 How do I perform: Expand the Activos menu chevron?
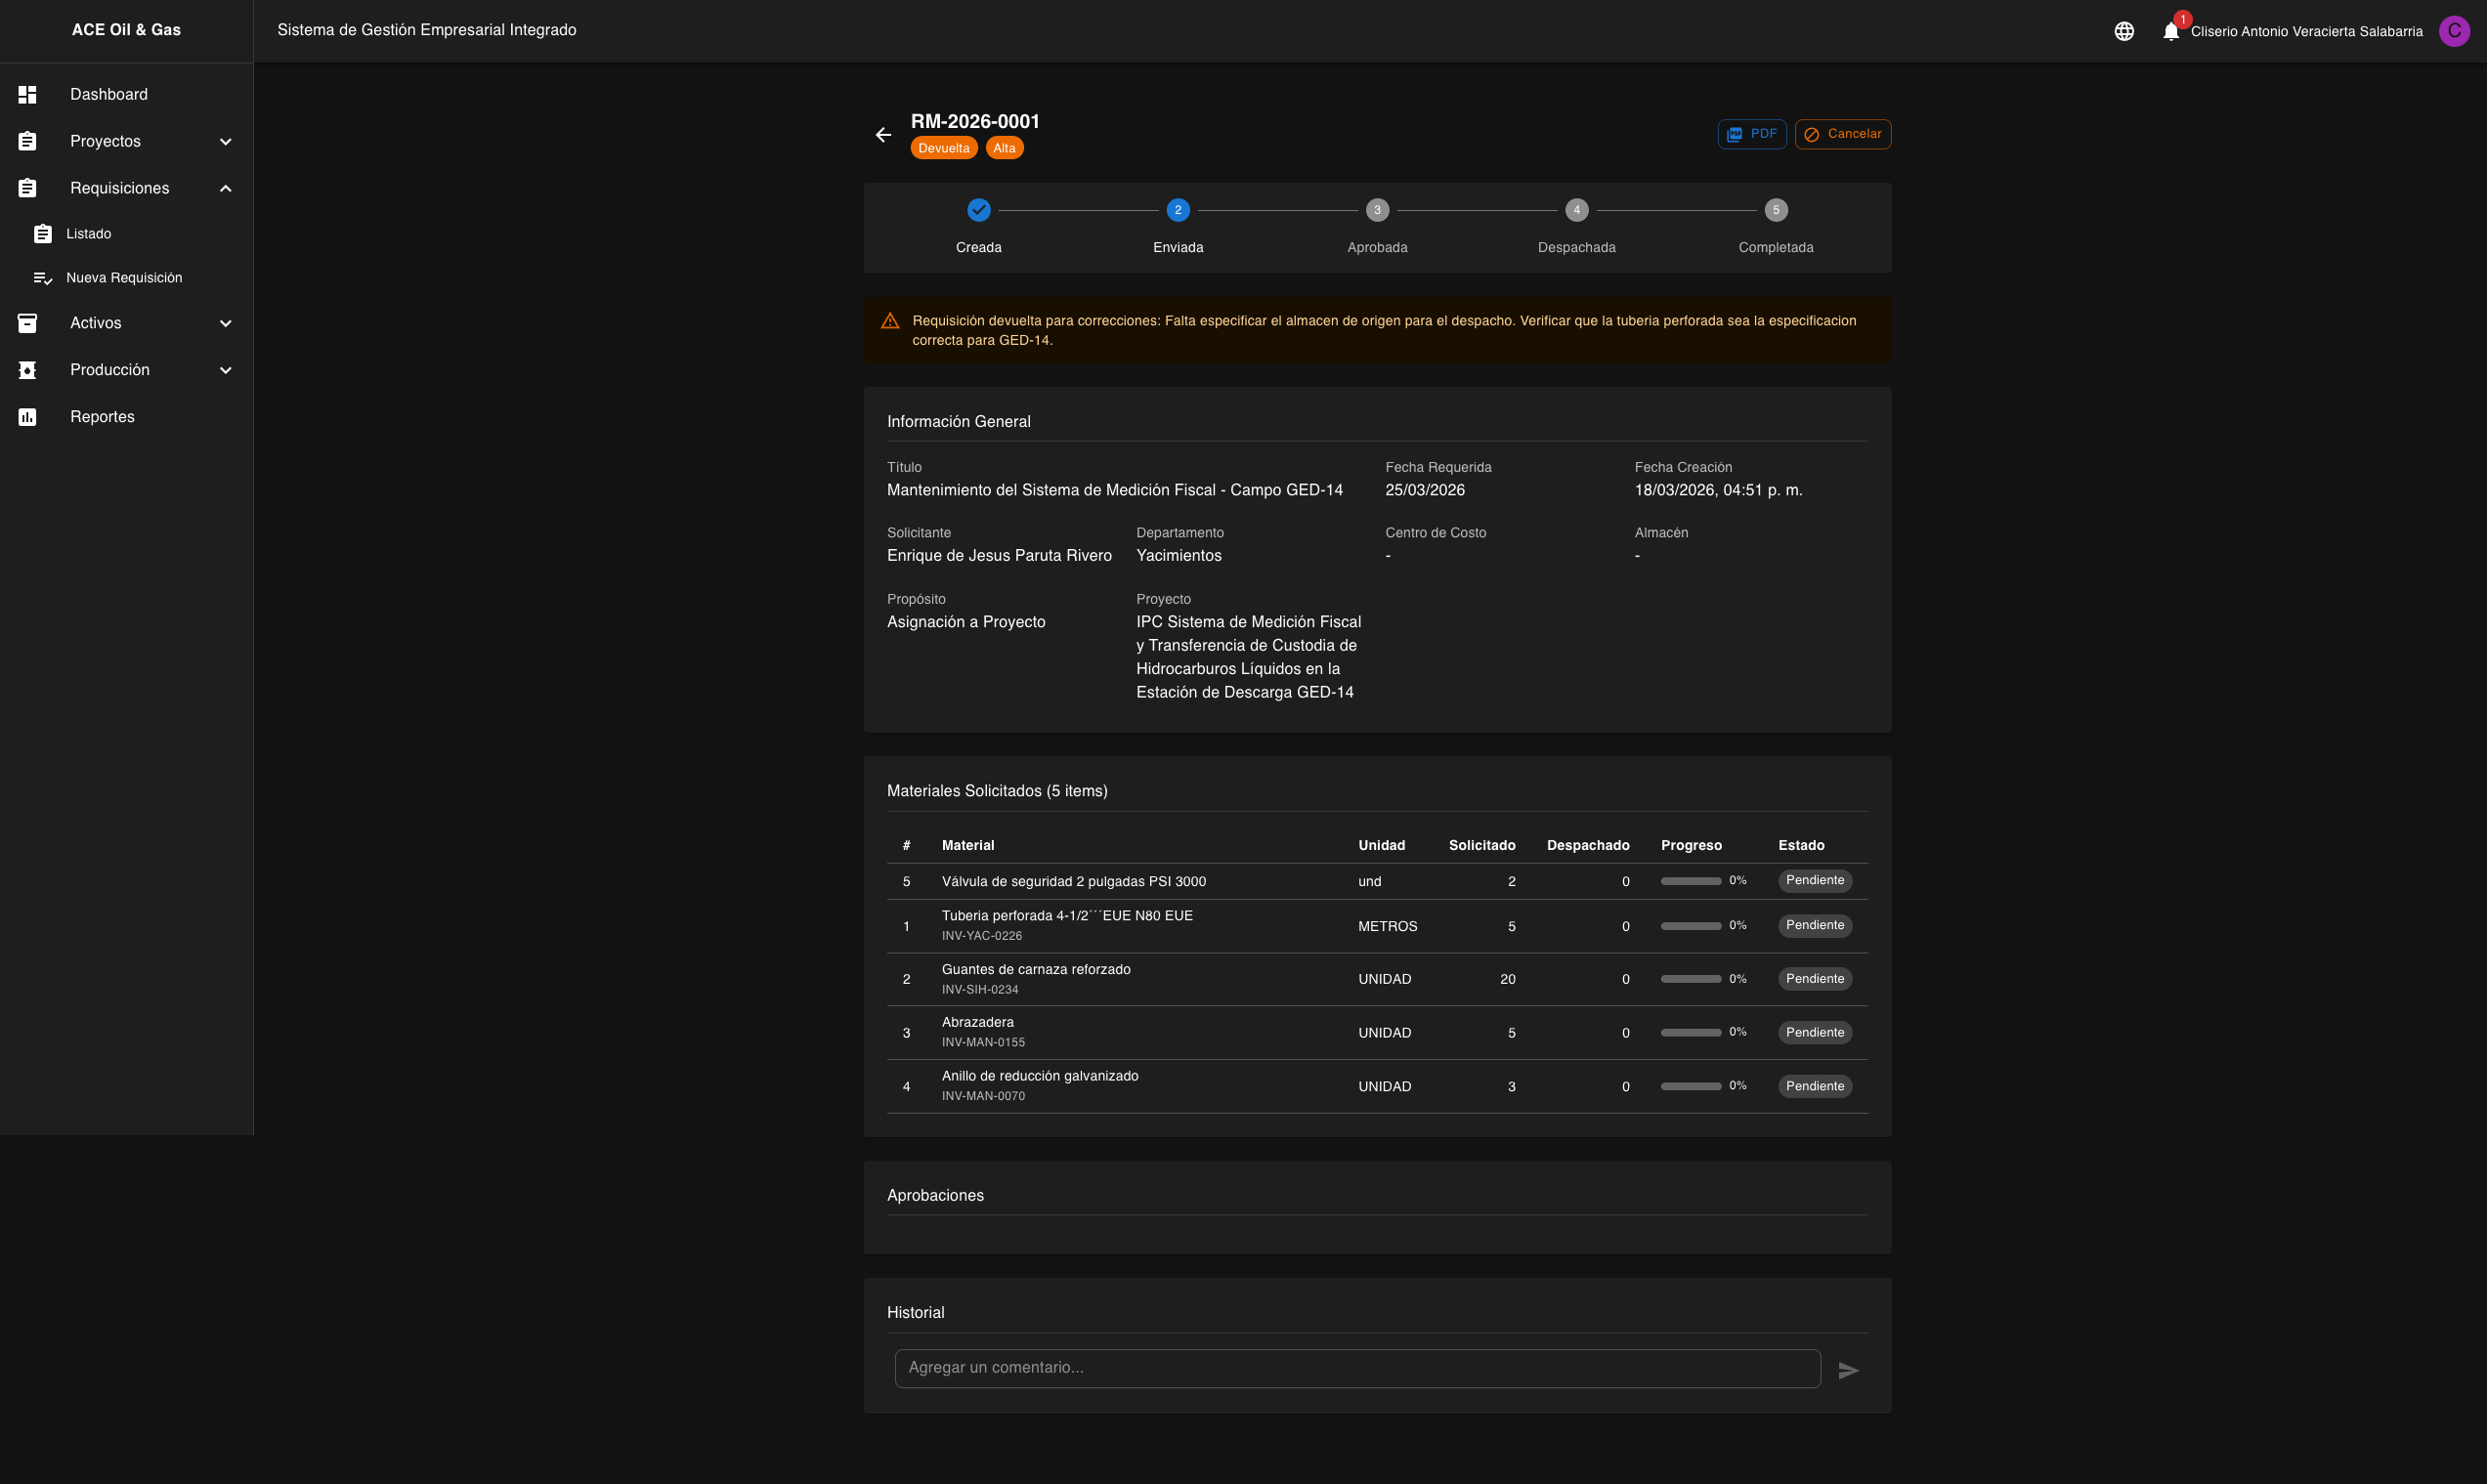click(x=225, y=323)
